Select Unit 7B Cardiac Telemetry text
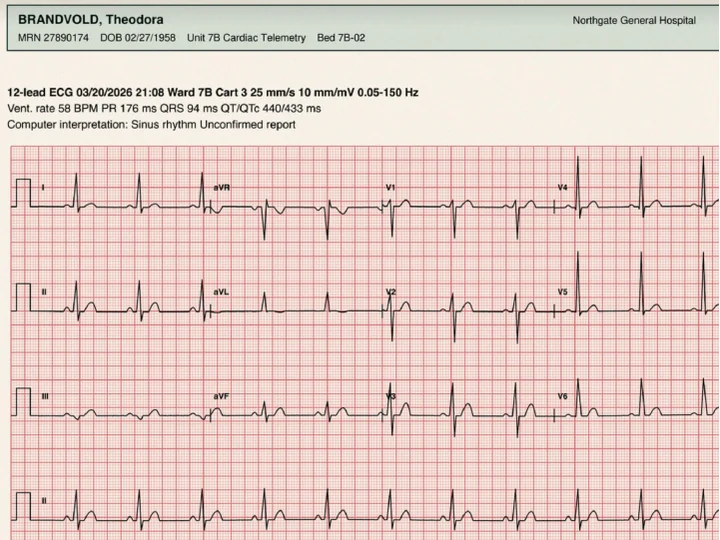720x540 pixels. (246, 38)
